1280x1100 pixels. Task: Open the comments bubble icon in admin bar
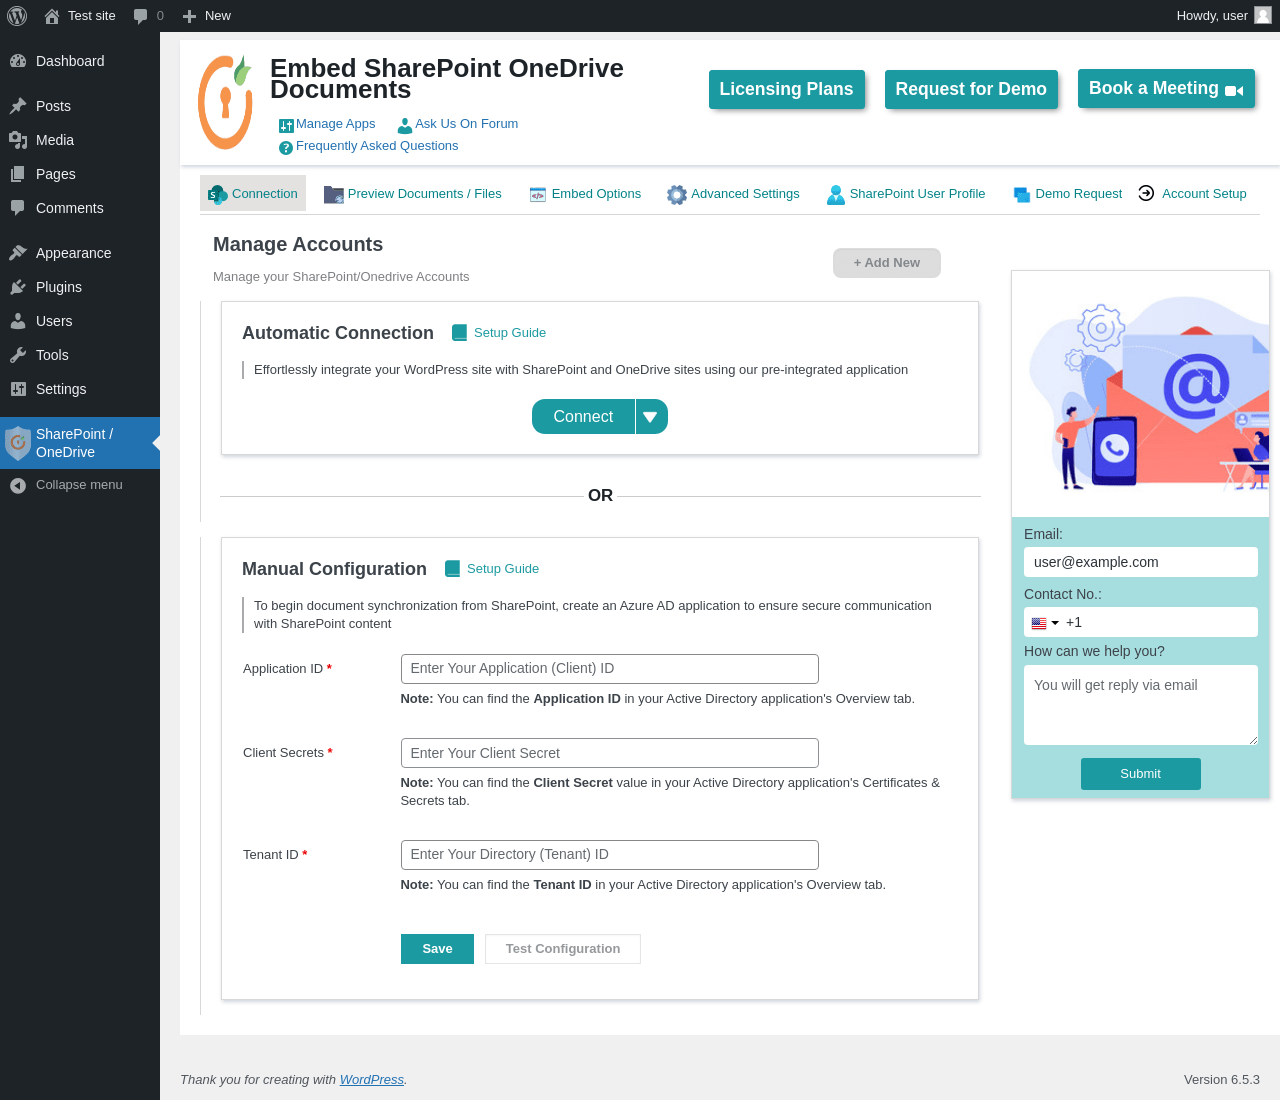(141, 16)
